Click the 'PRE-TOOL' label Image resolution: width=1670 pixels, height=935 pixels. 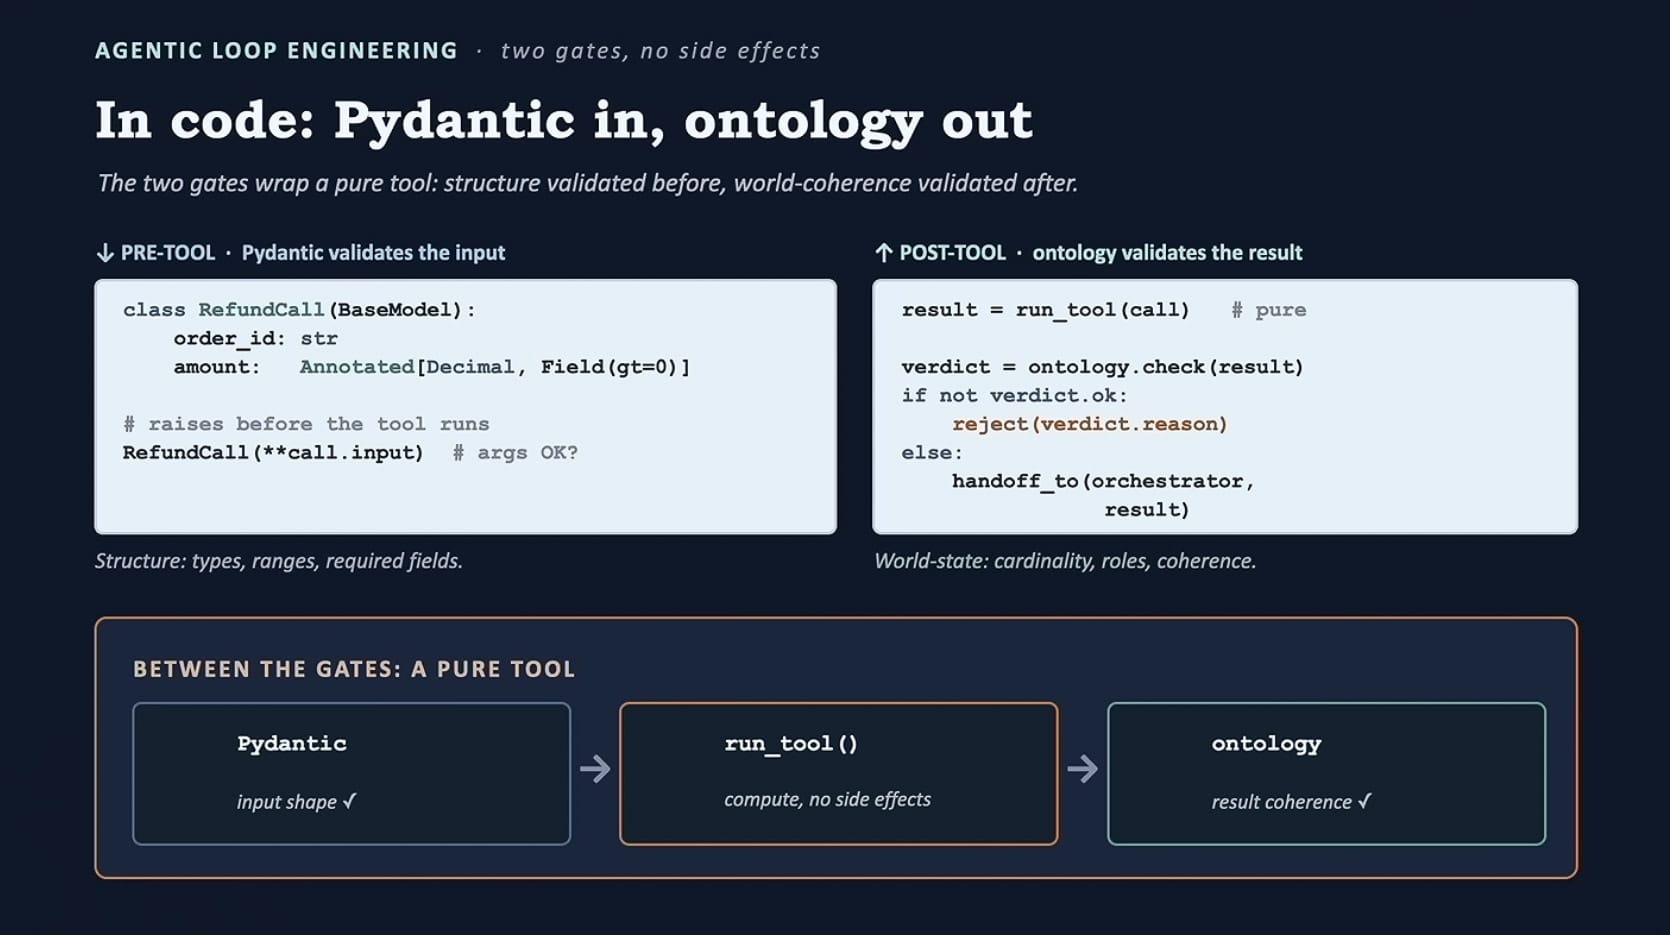coord(168,253)
